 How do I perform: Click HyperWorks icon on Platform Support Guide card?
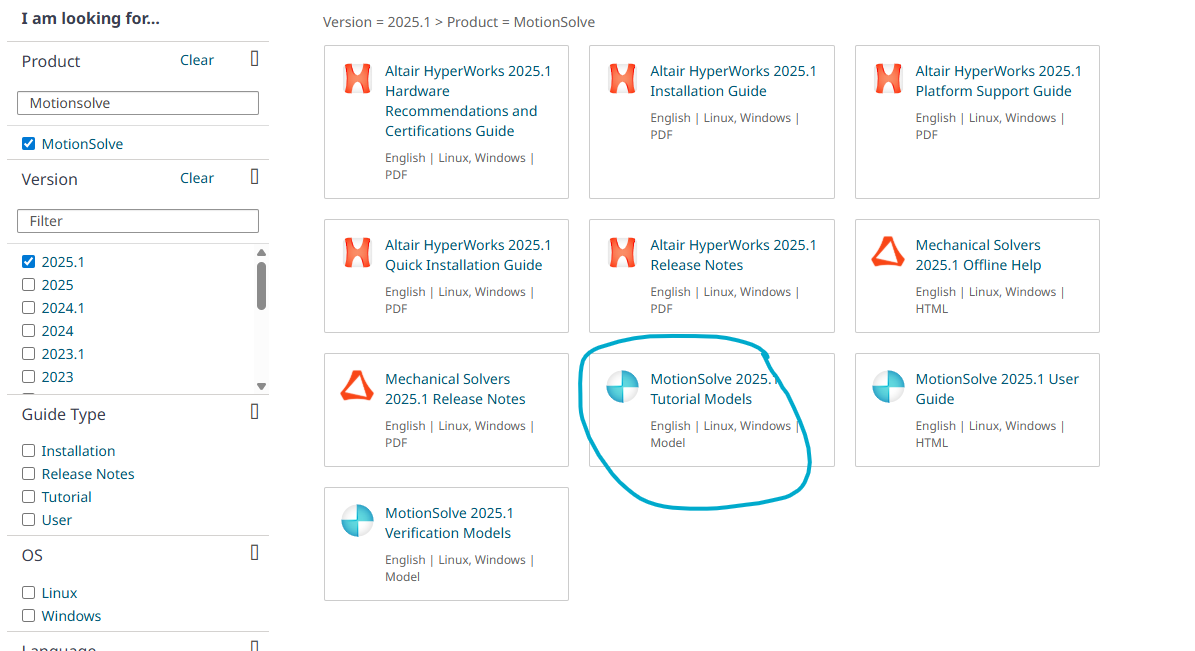point(888,79)
